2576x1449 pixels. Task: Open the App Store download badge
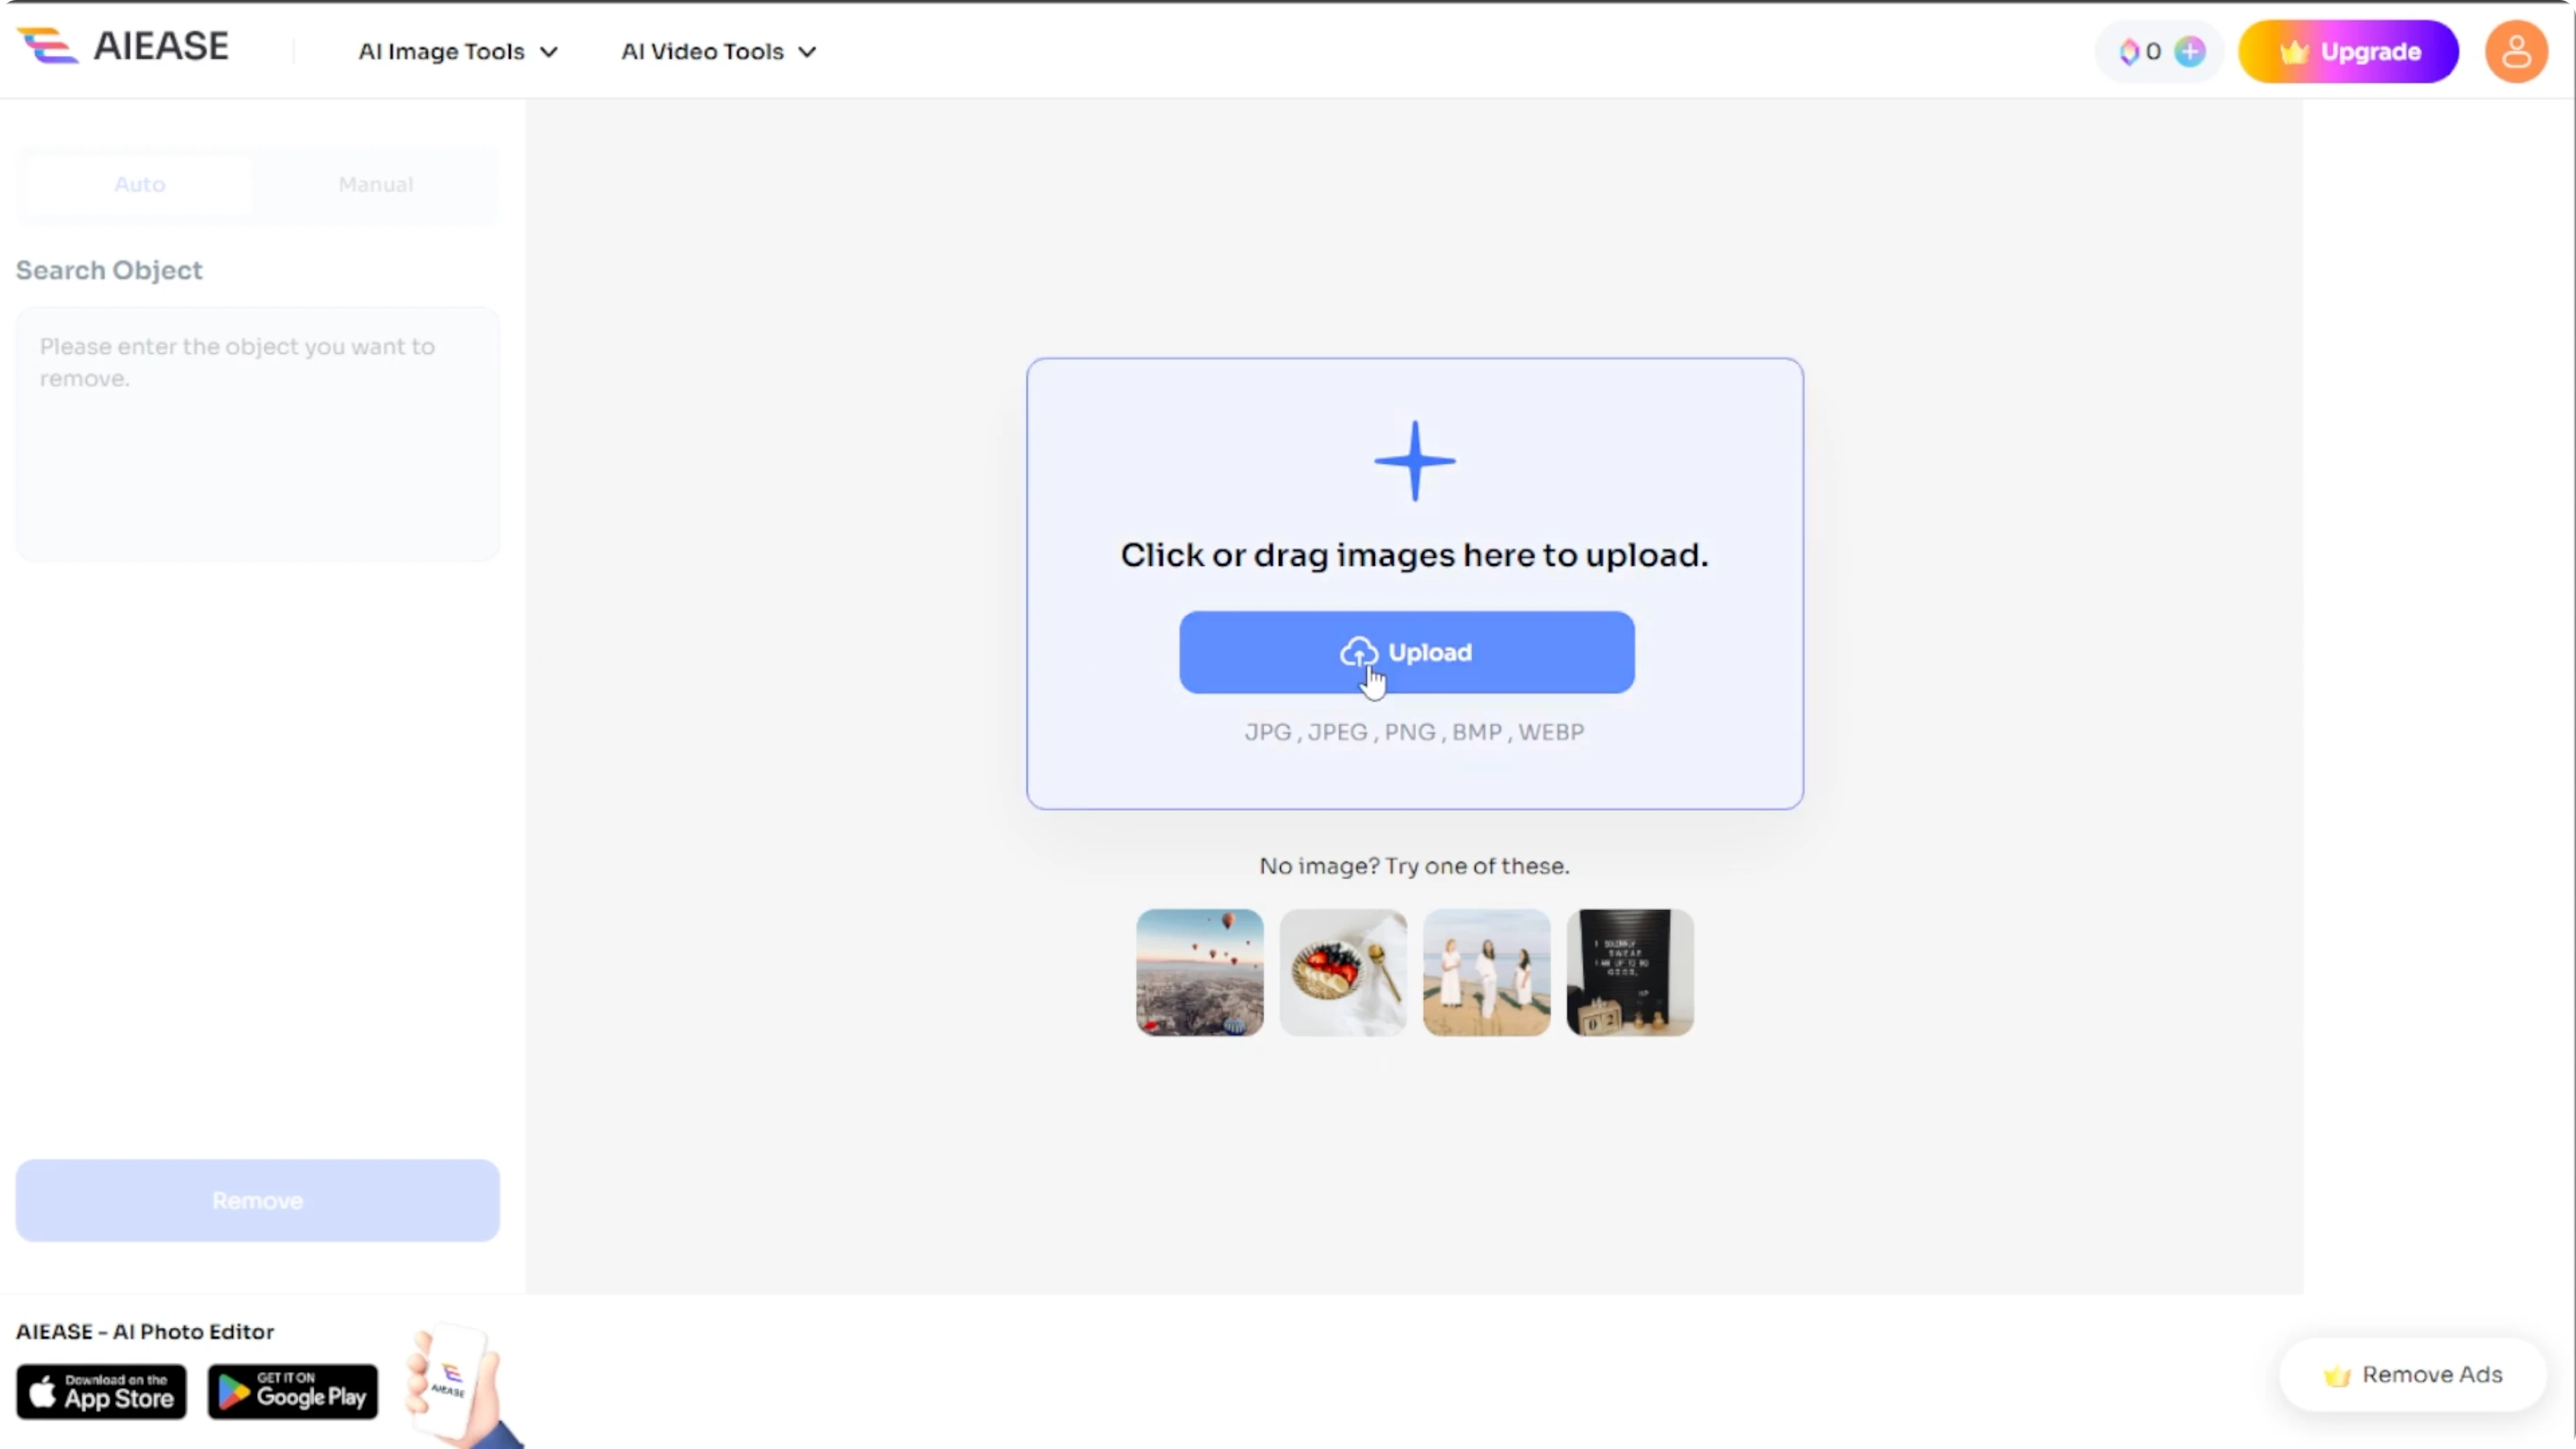pyautogui.click(x=101, y=1391)
